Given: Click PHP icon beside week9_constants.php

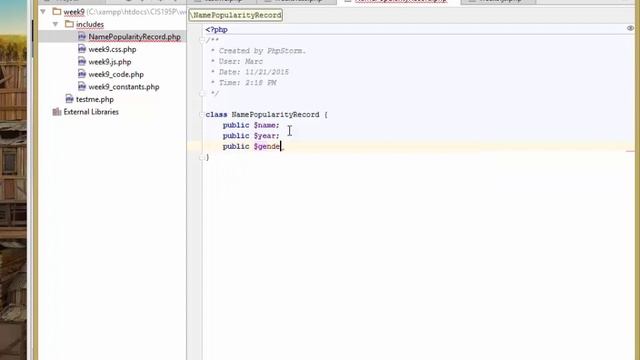Looking at the screenshot, I should click(82, 87).
